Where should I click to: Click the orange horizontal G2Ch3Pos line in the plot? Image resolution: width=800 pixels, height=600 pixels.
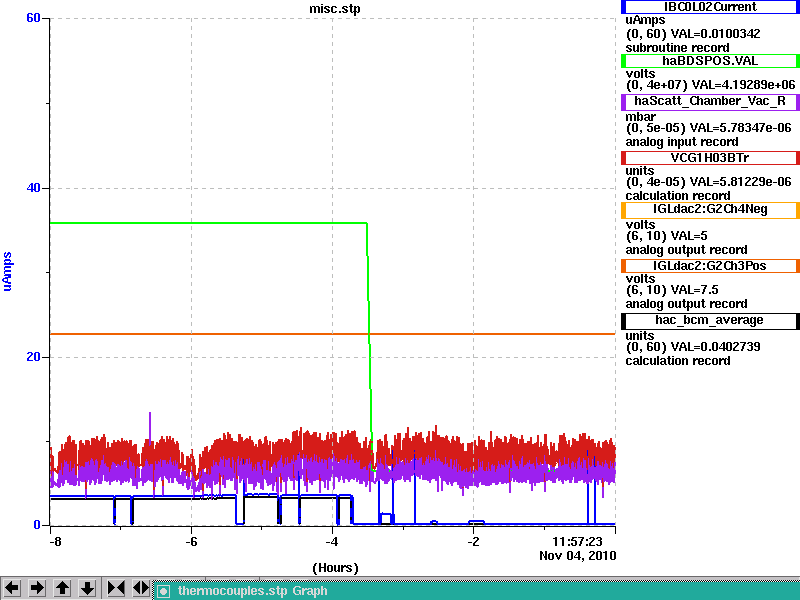(333, 334)
